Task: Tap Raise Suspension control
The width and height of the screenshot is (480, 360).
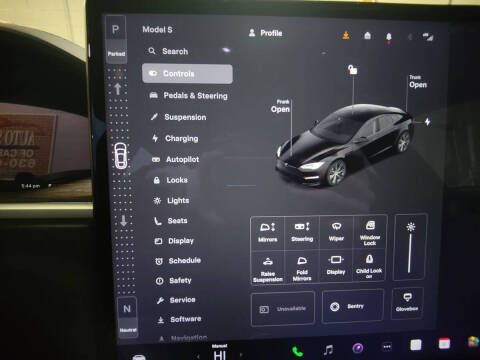Action: 268,267
